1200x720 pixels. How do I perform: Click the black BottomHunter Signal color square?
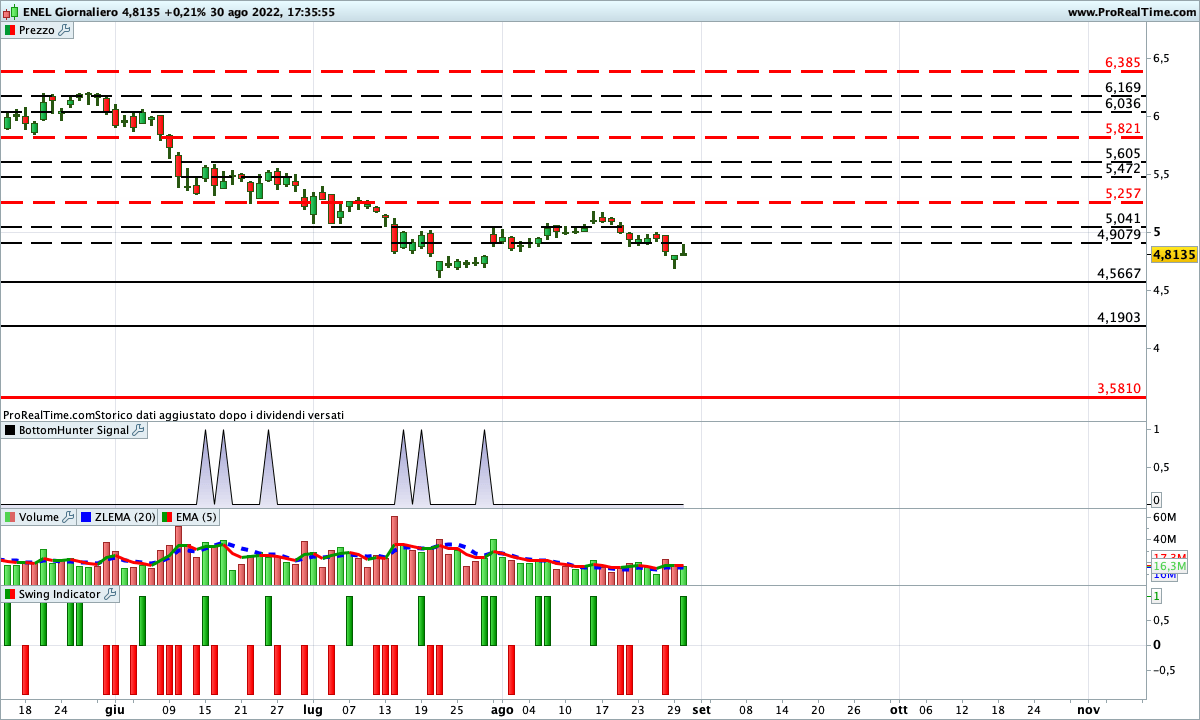pos(10,430)
